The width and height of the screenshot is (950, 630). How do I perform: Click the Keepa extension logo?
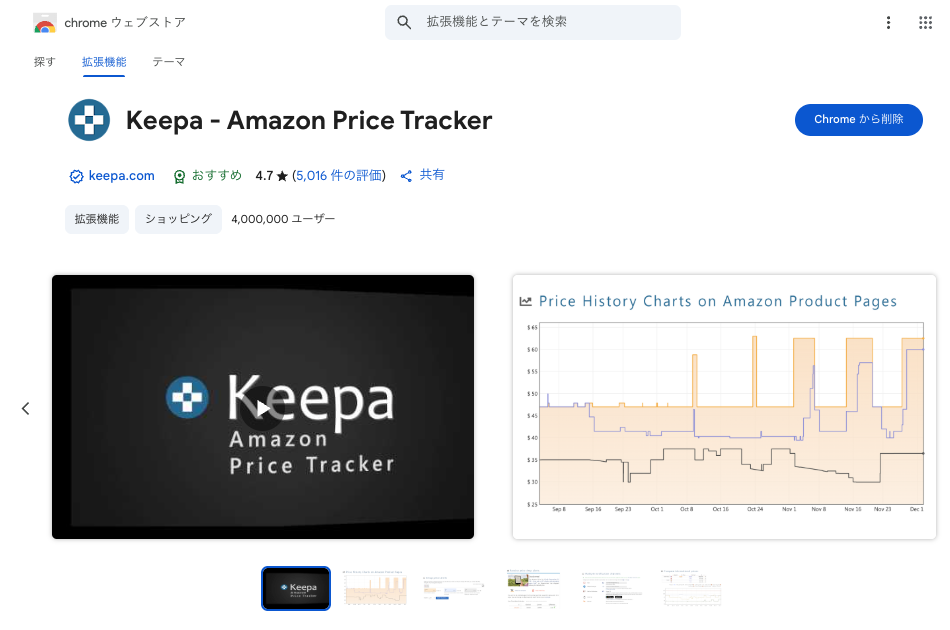(89, 121)
